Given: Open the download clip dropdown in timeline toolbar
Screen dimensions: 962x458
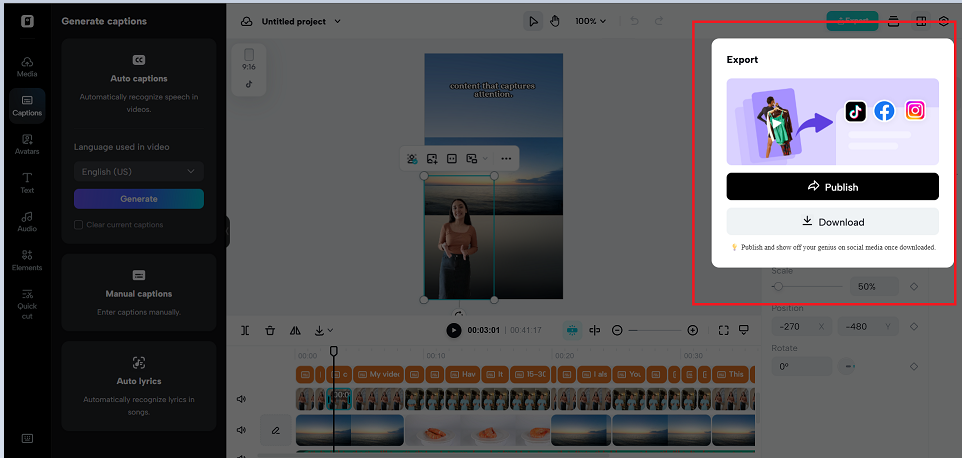Looking at the screenshot, I should coord(323,330).
